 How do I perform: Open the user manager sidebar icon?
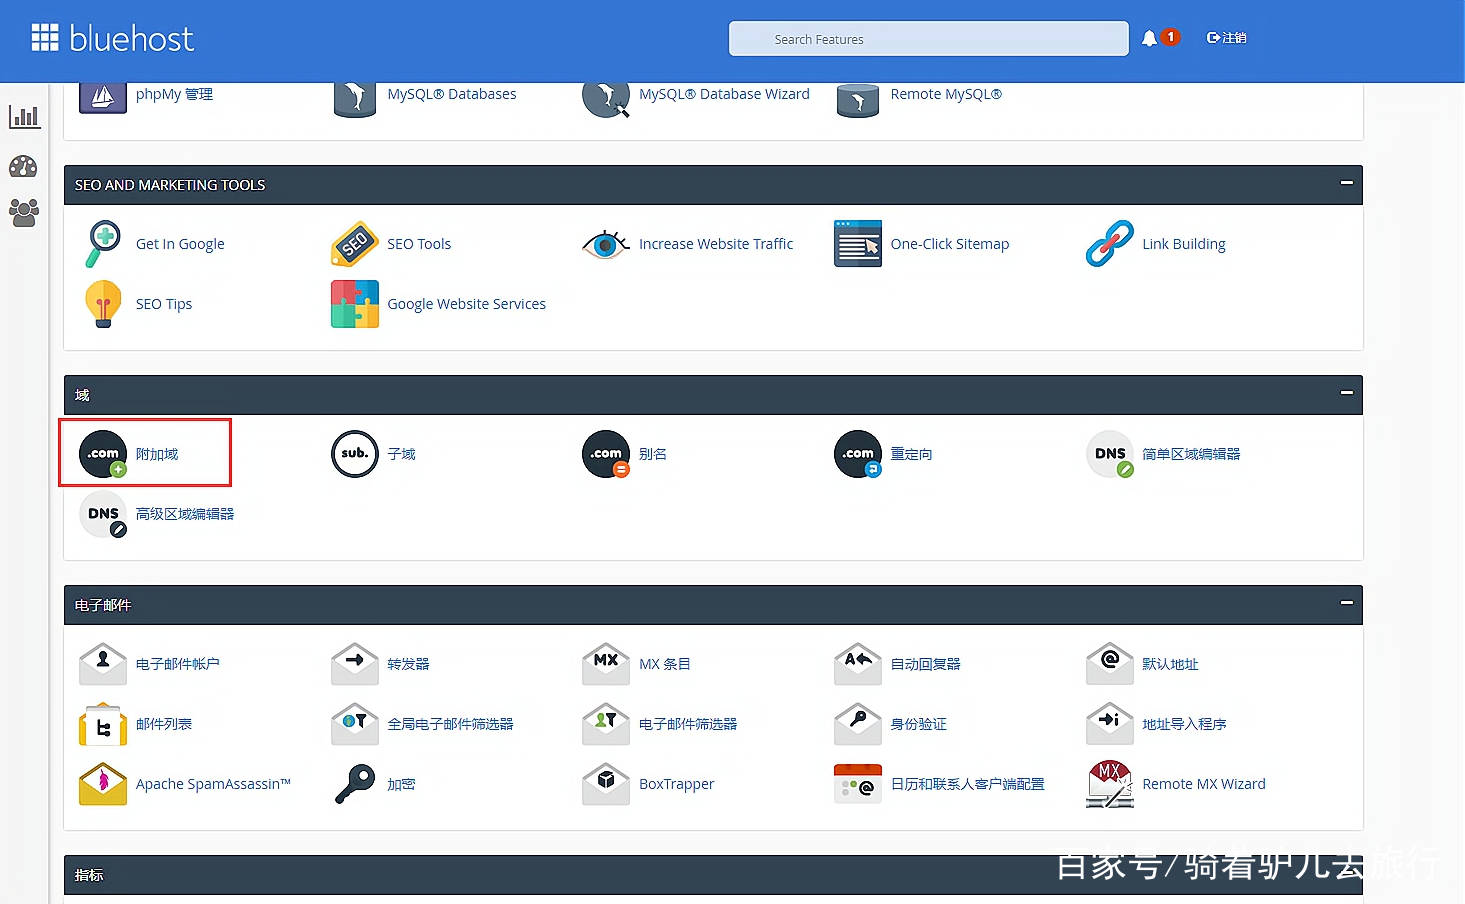[x=24, y=212]
